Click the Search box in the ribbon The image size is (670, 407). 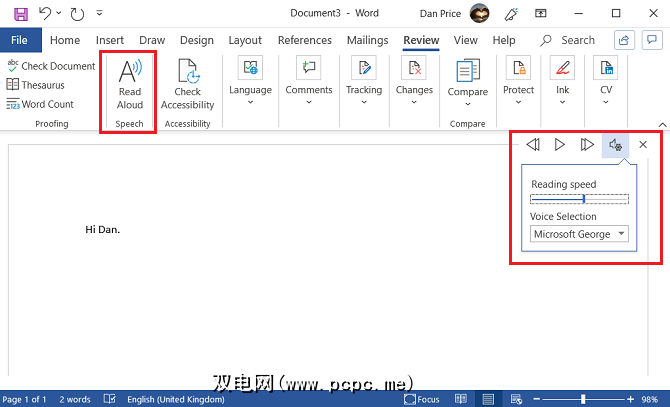[x=568, y=40]
